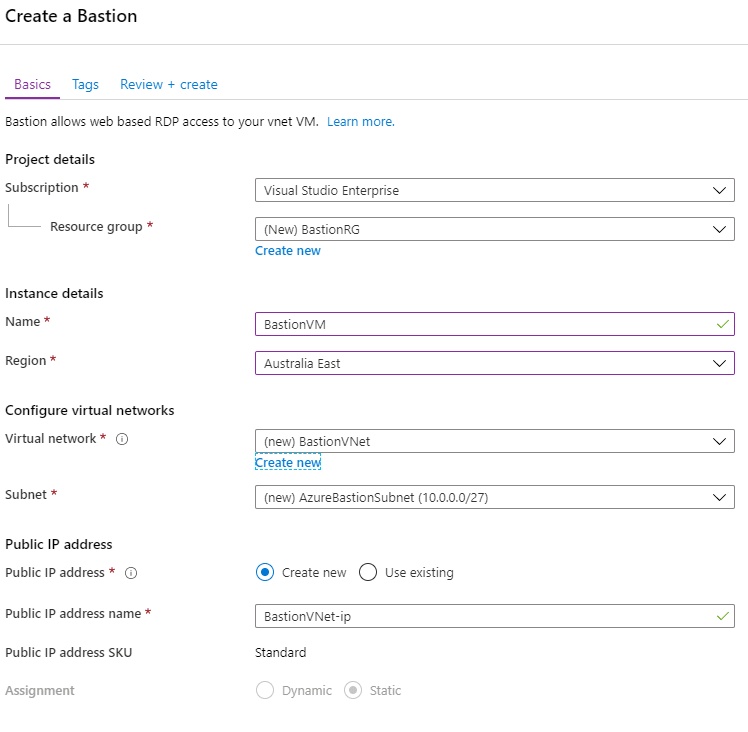Viewport: 748px width, 732px height.
Task: Open the Virtual network dropdown showing BastionVNet
Action: tap(495, 441)
